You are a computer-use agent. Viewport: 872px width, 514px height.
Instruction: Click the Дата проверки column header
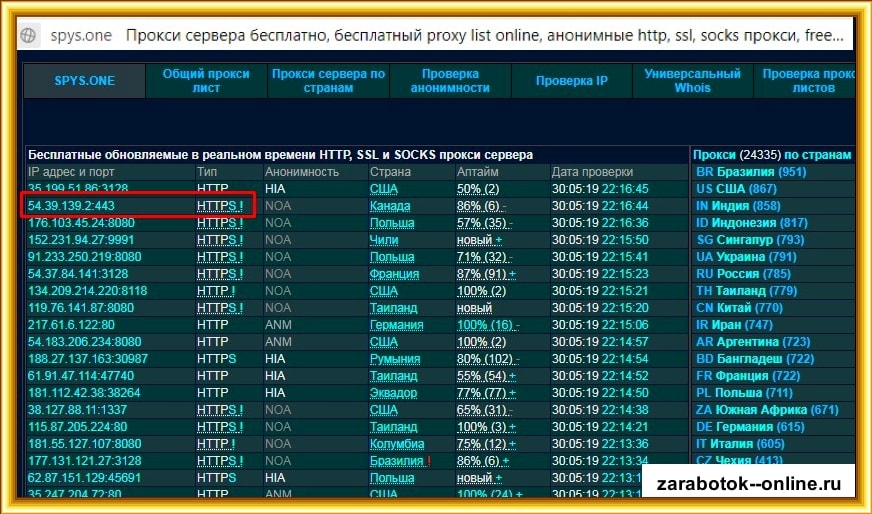[592, 172]
